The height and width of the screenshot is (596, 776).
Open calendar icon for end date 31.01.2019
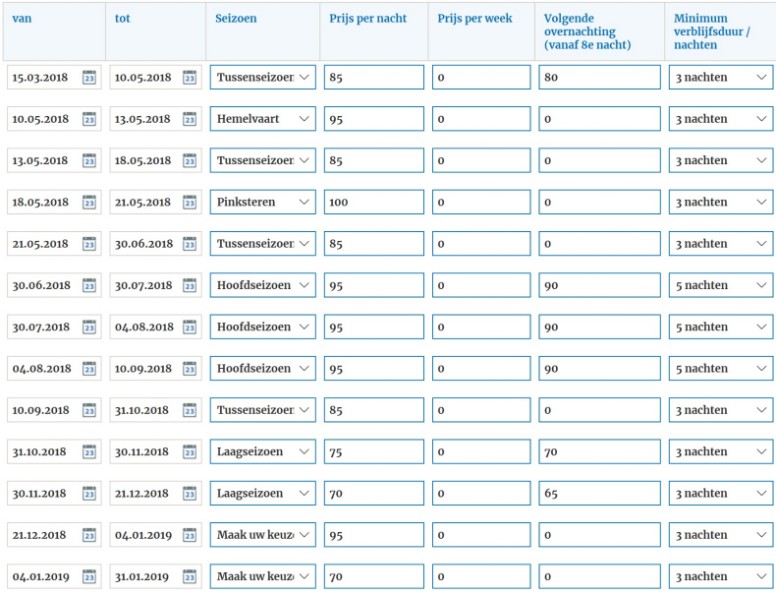[x=189, y=577]
